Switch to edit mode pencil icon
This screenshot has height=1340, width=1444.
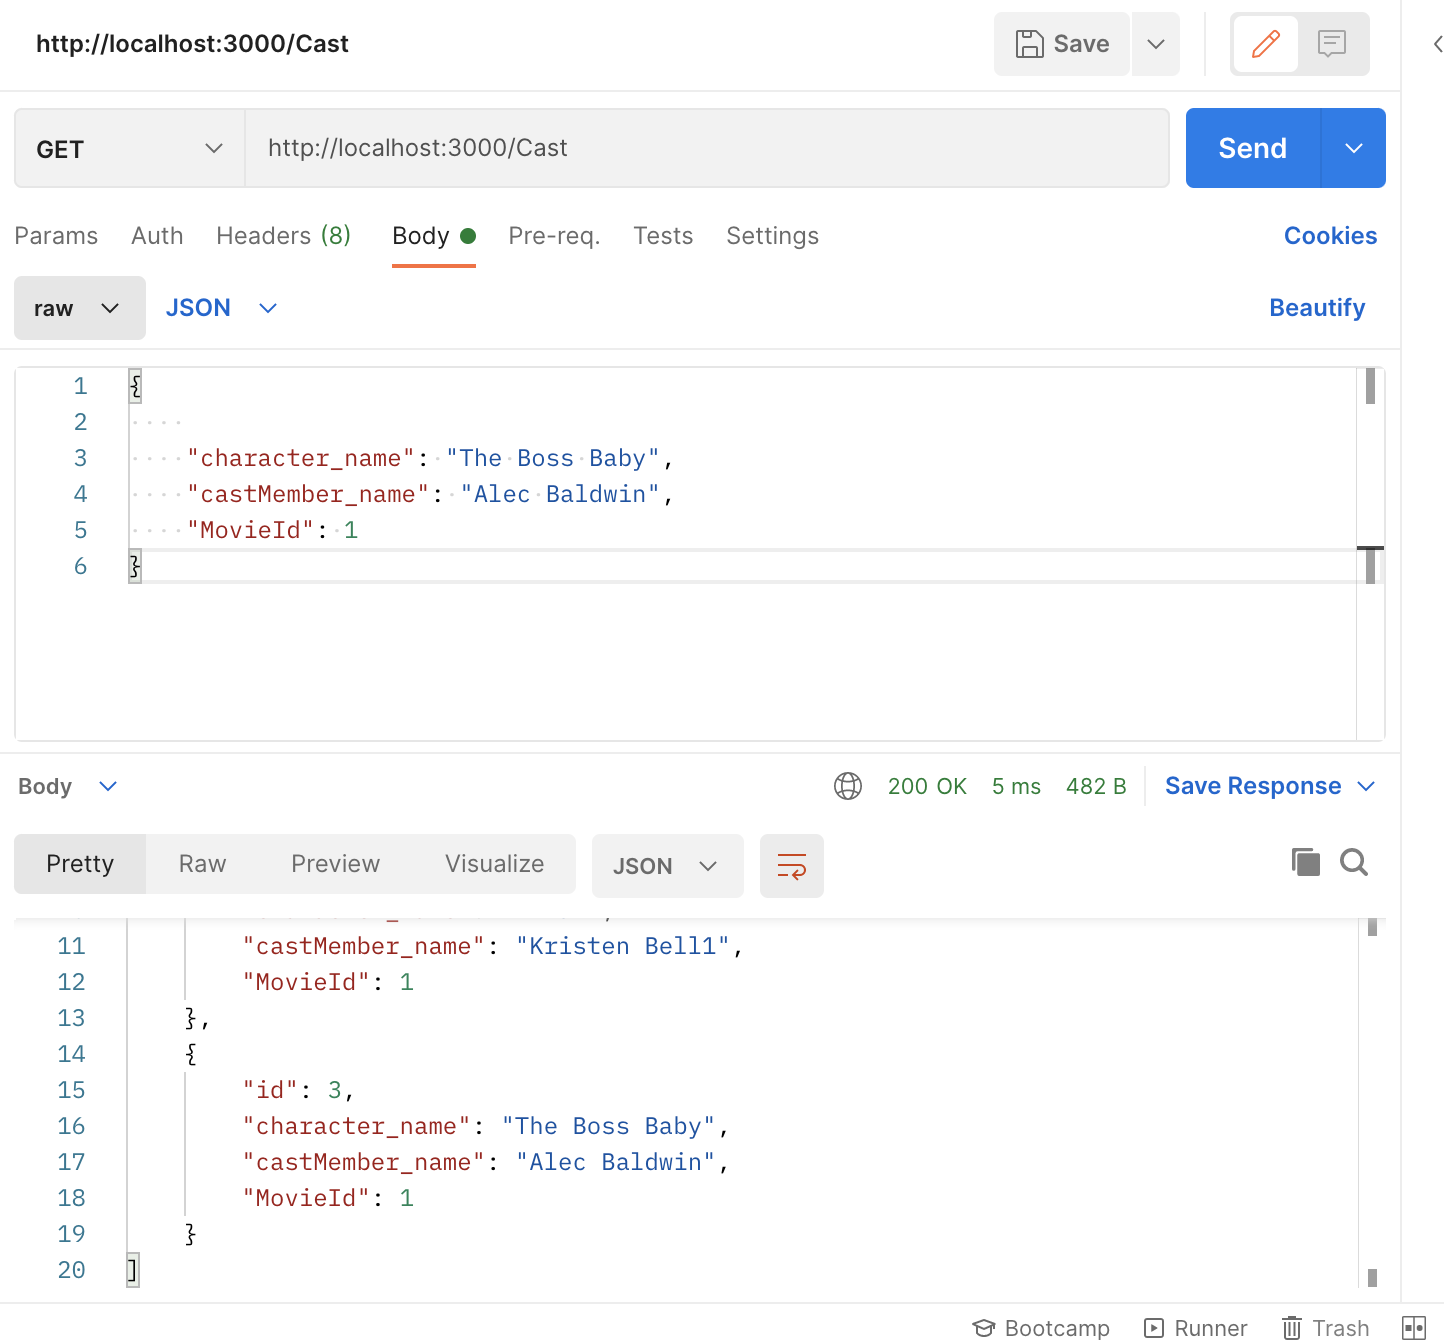[1266, 44]
